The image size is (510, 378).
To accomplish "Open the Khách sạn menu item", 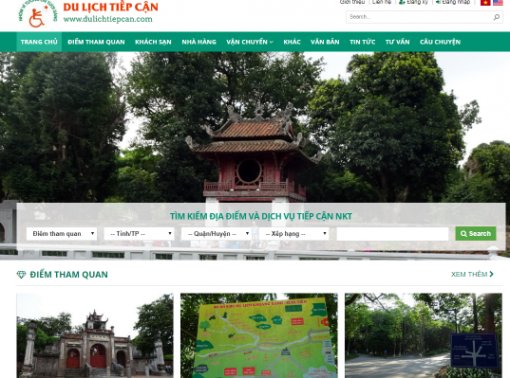I will (x=153, y=42).
